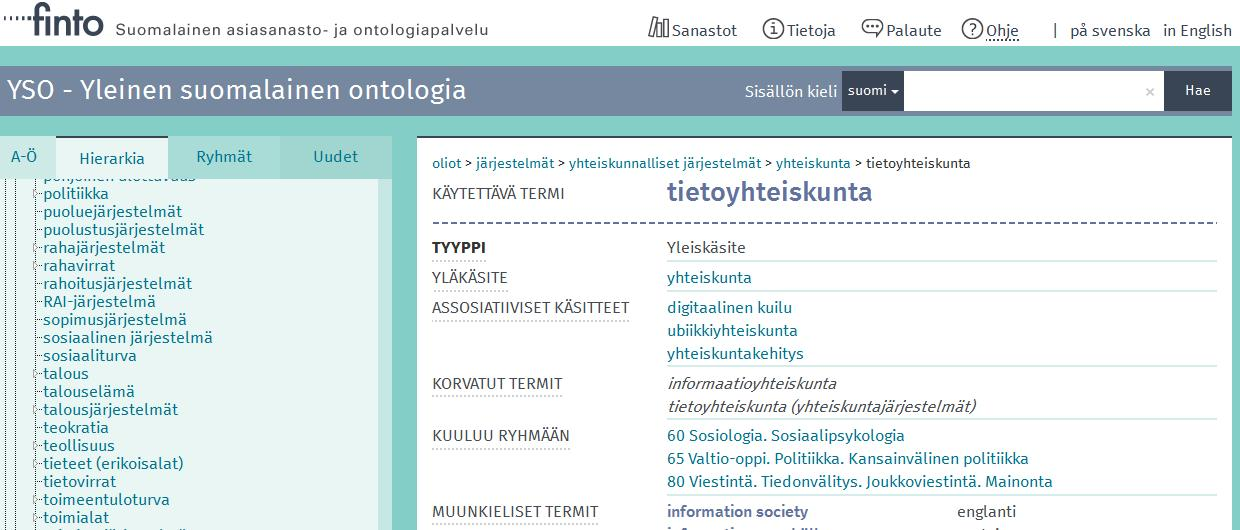Clear search field with x icon
Viewport: 1240px width, 530px height.
coord(1150,91)
